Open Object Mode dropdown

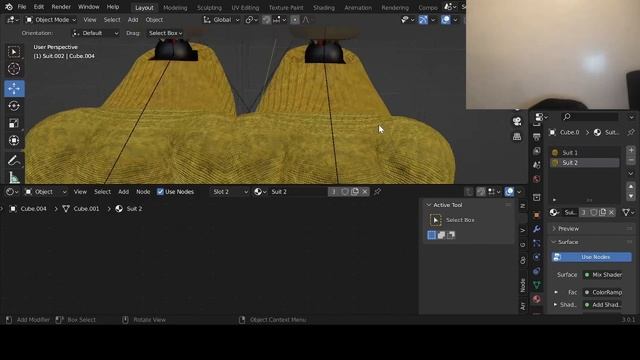(x=51, y=20)
